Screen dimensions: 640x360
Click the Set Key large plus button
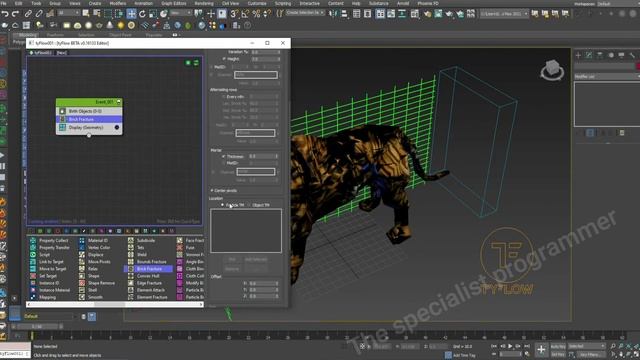[x=541, y=349]
